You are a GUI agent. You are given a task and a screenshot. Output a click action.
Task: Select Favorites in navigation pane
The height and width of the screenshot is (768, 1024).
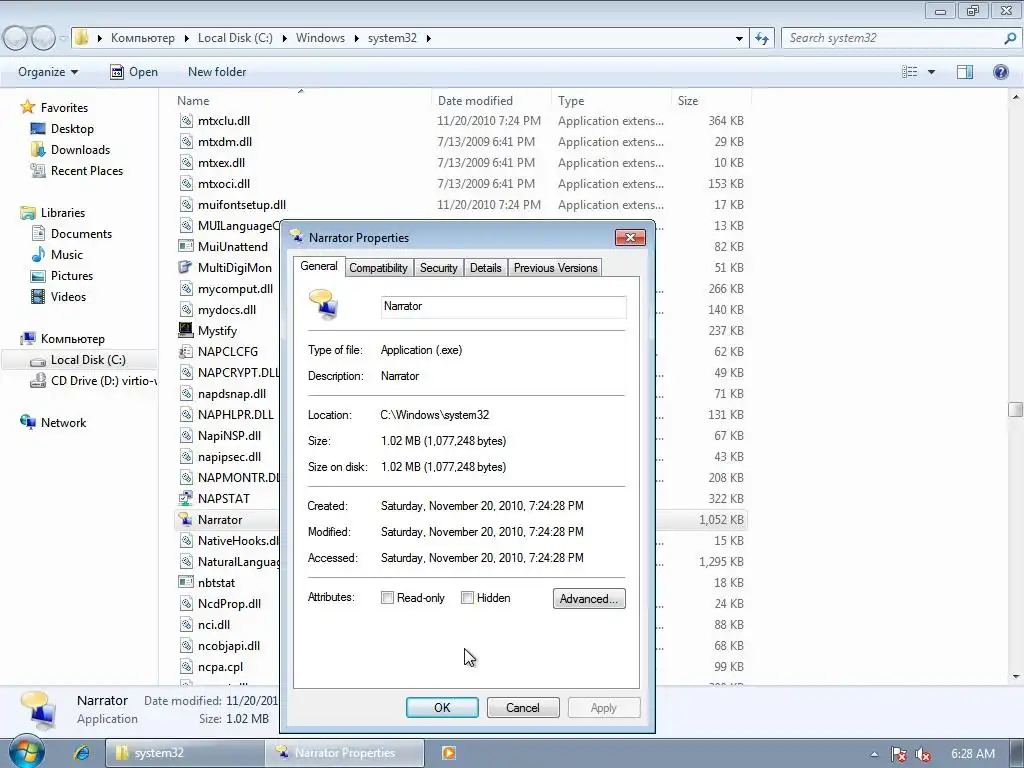63,108
